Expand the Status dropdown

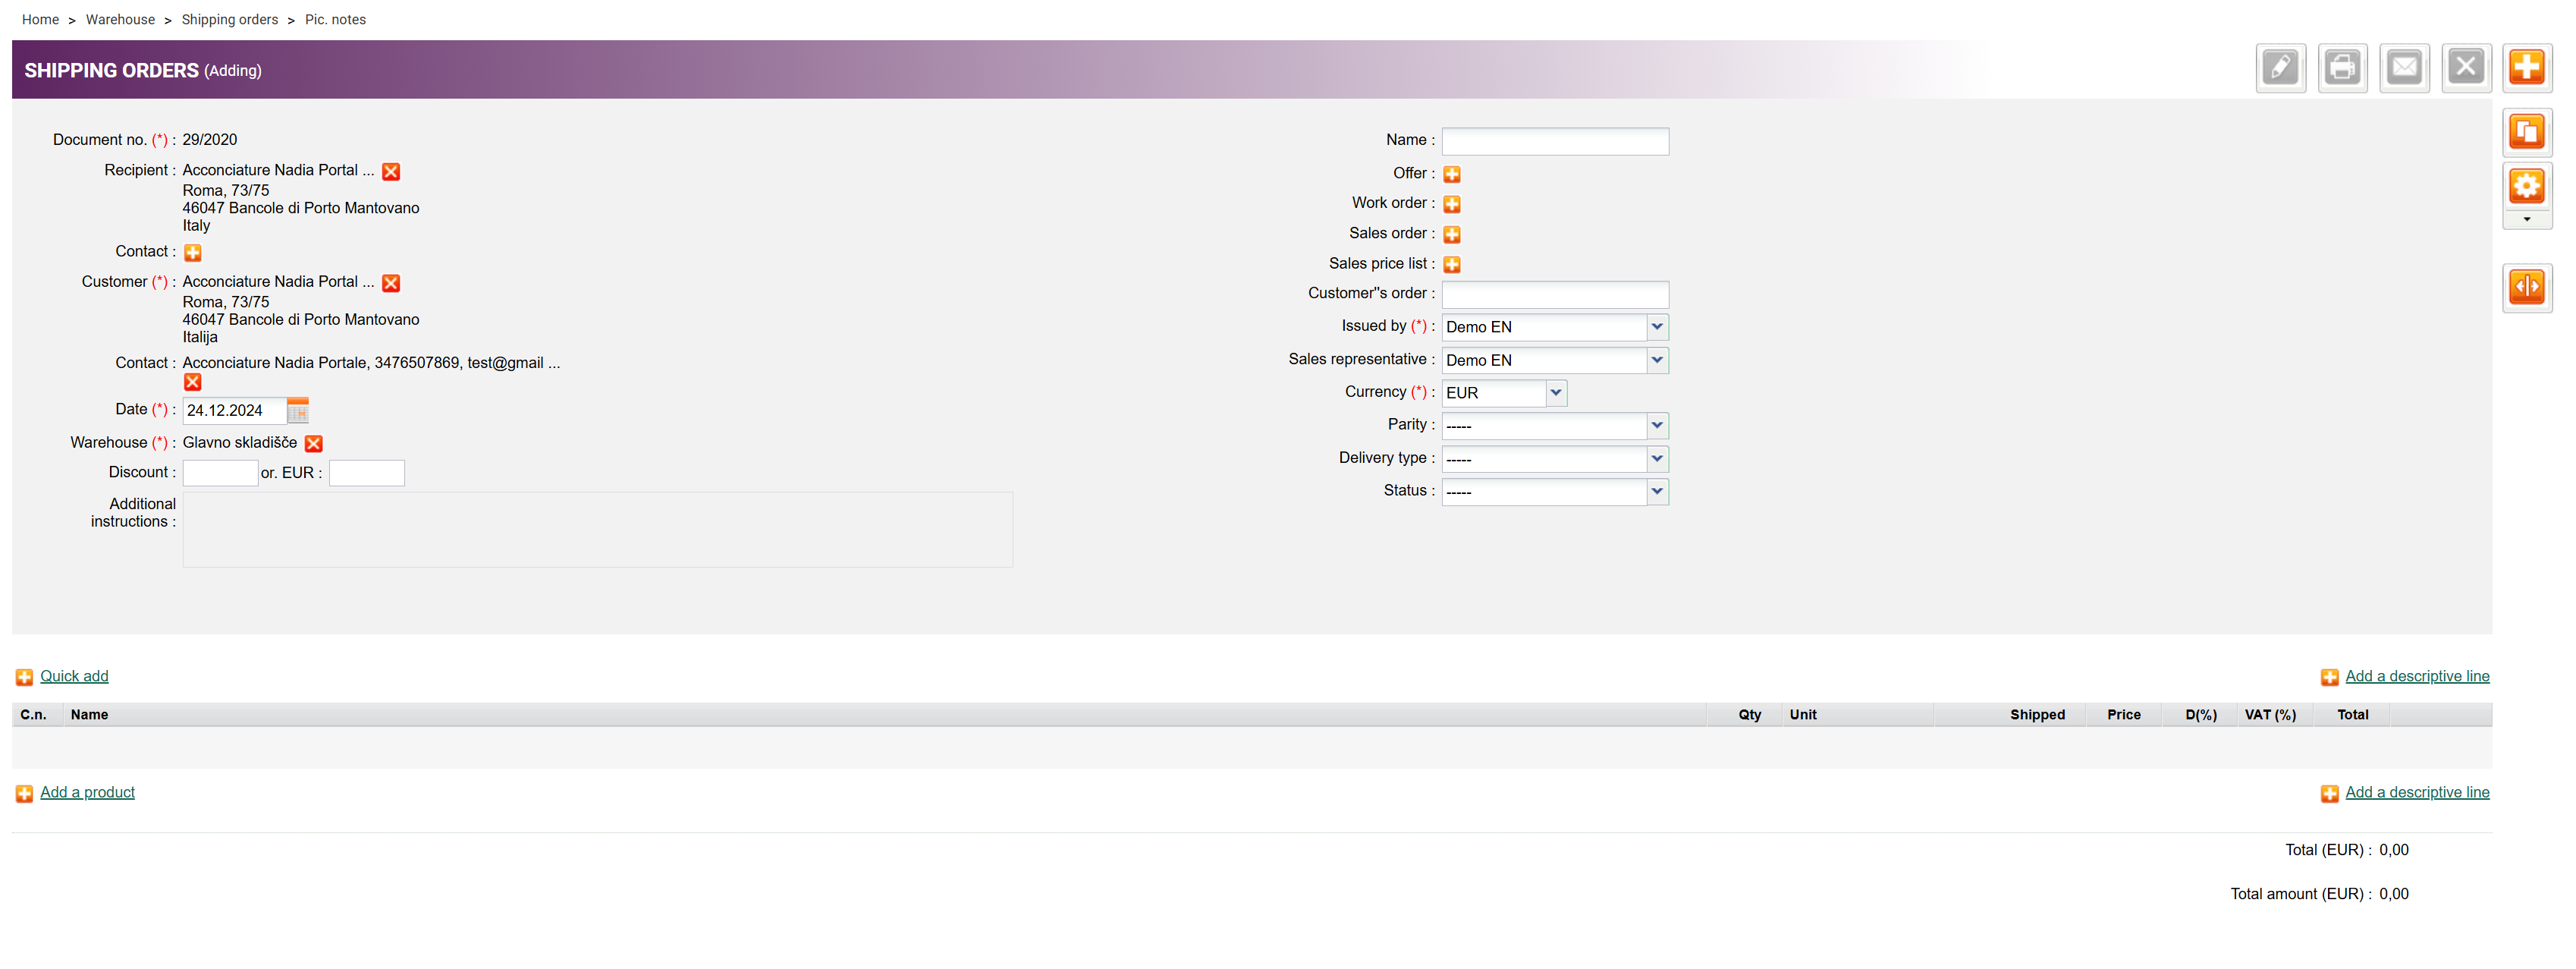click(1656, 492)
